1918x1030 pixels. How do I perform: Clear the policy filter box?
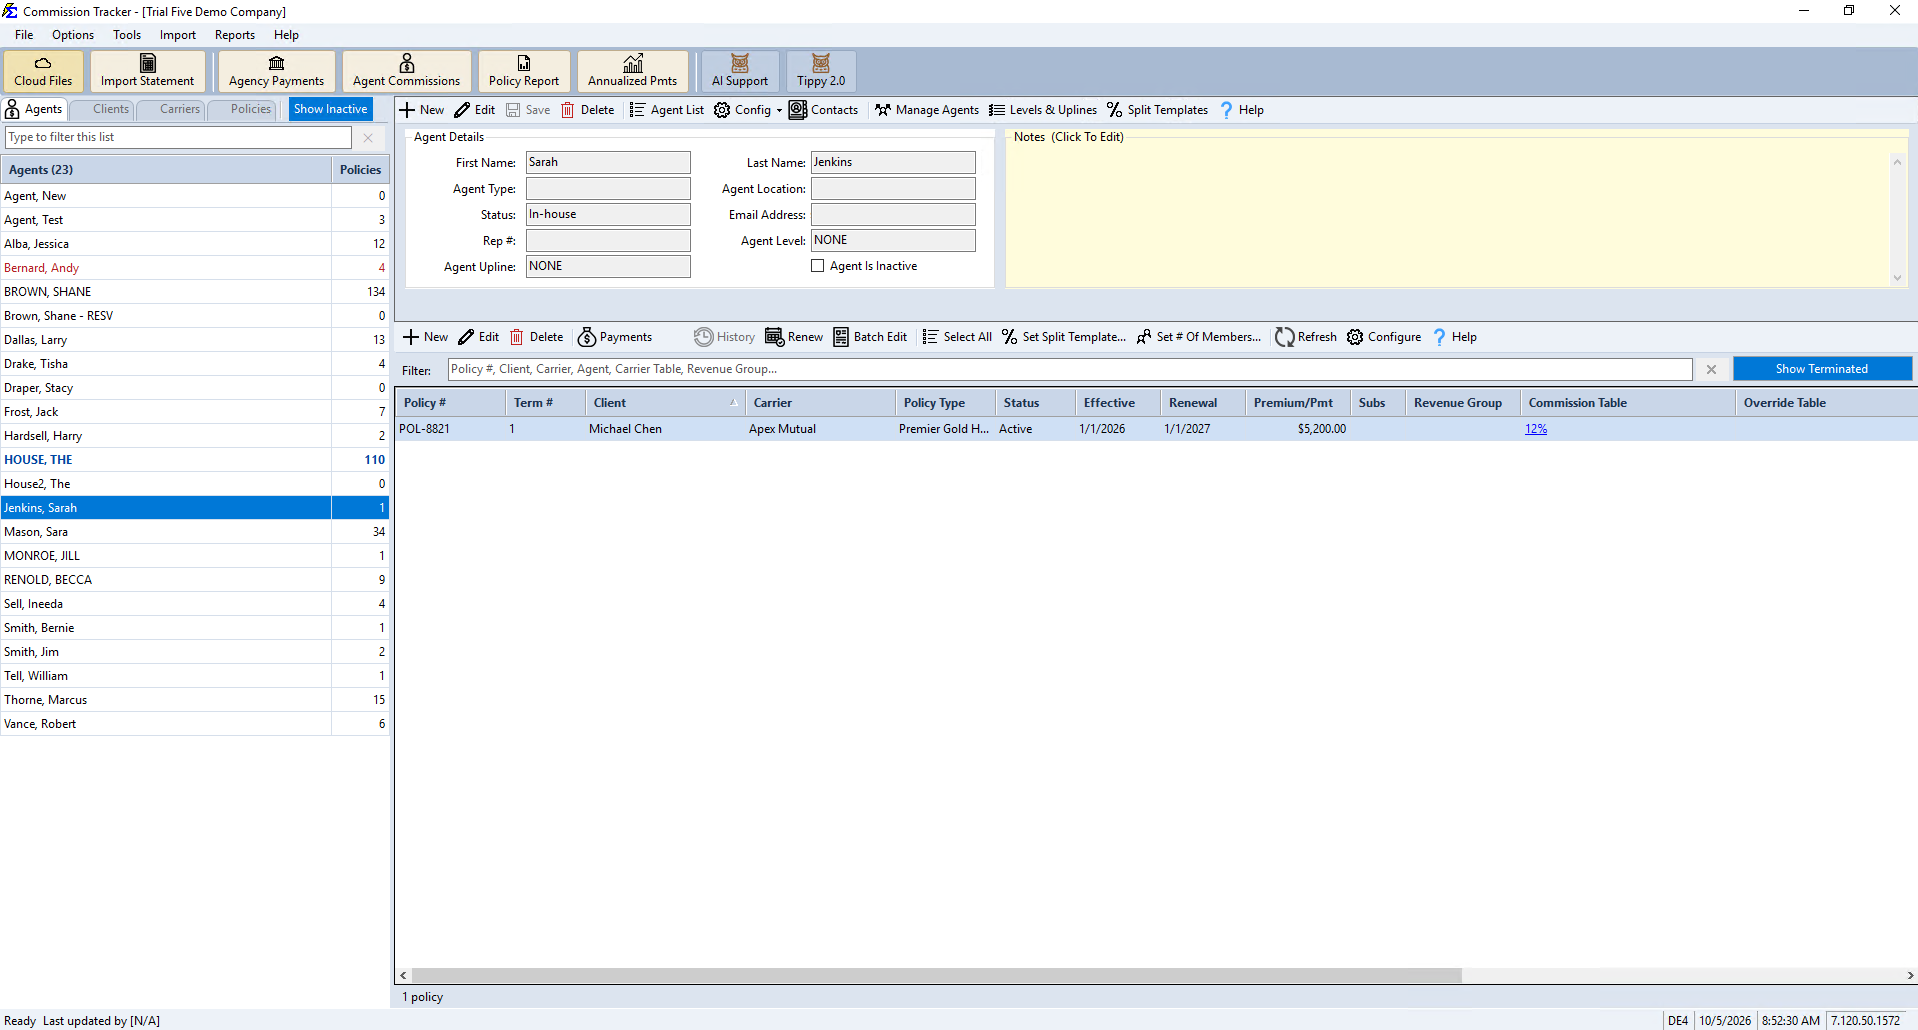coord(1711,369)
